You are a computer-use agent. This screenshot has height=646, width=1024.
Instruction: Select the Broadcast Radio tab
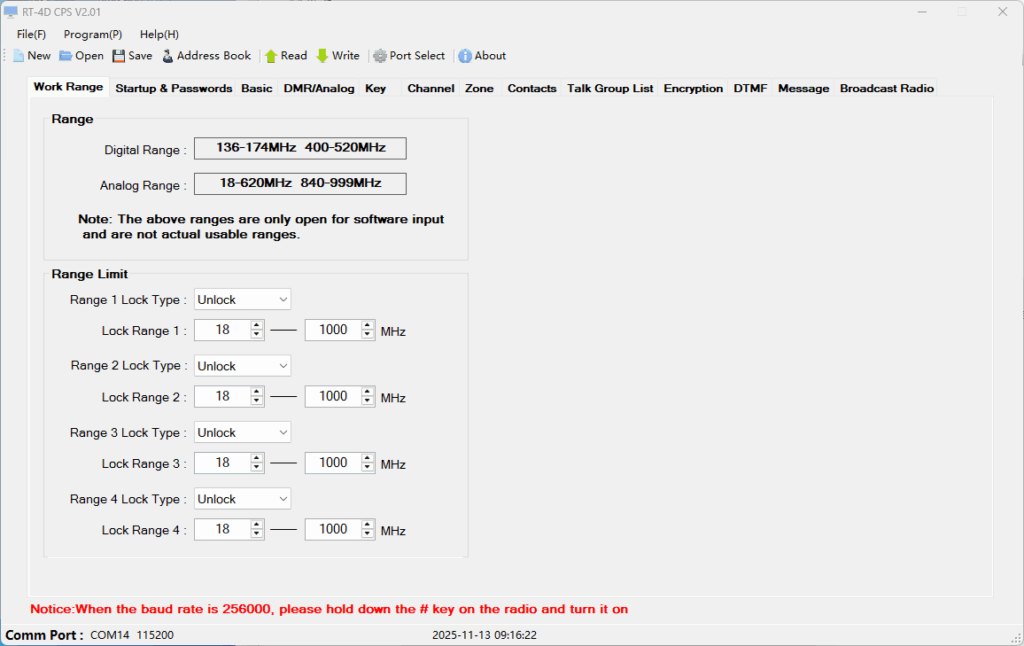pyautogui.click(x=886, y=88)
